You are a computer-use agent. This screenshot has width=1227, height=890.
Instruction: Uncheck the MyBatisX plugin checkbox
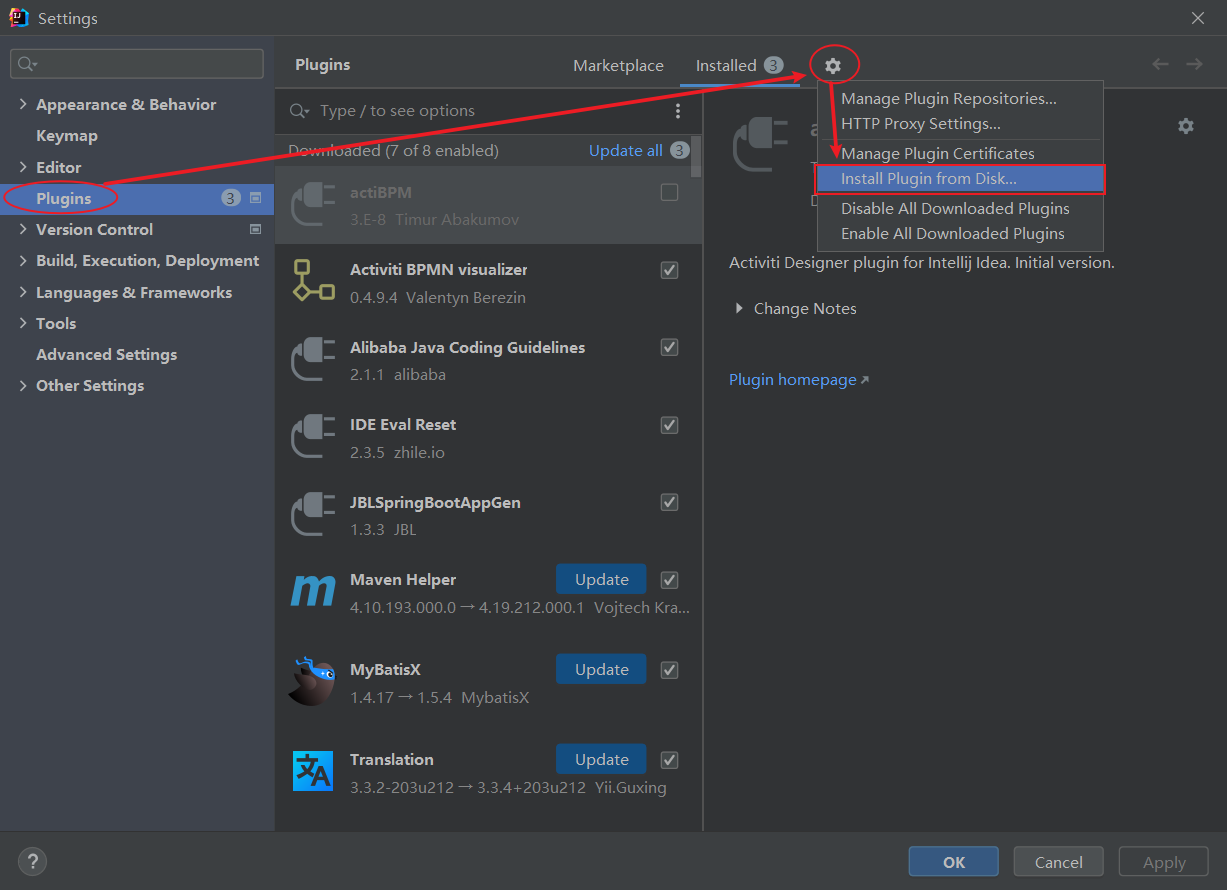pyautogui.click(x=670, y=670)
